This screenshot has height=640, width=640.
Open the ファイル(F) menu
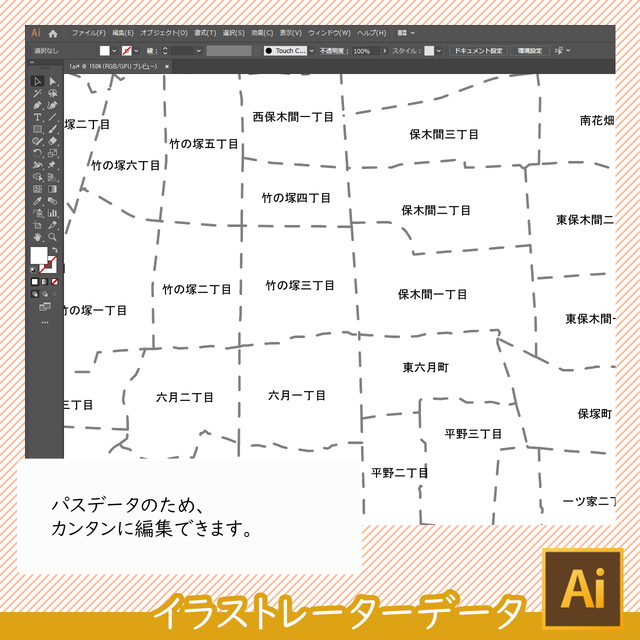[89, 33]
